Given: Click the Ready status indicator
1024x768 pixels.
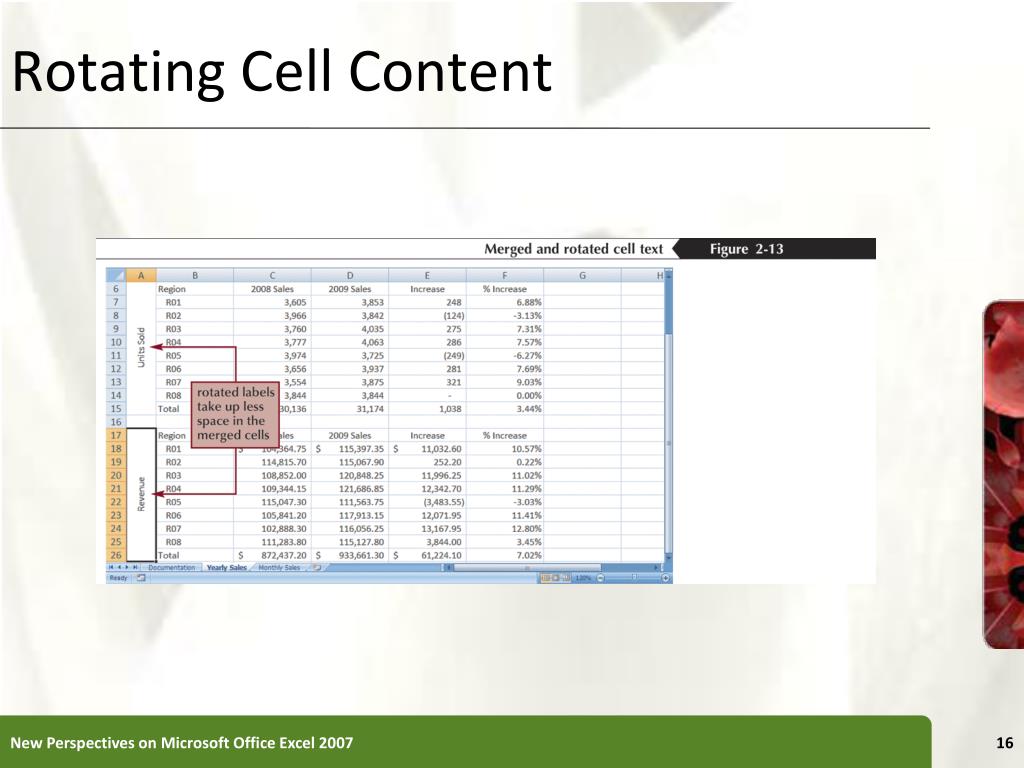Looking at the screenshot, I should (118, 578).
